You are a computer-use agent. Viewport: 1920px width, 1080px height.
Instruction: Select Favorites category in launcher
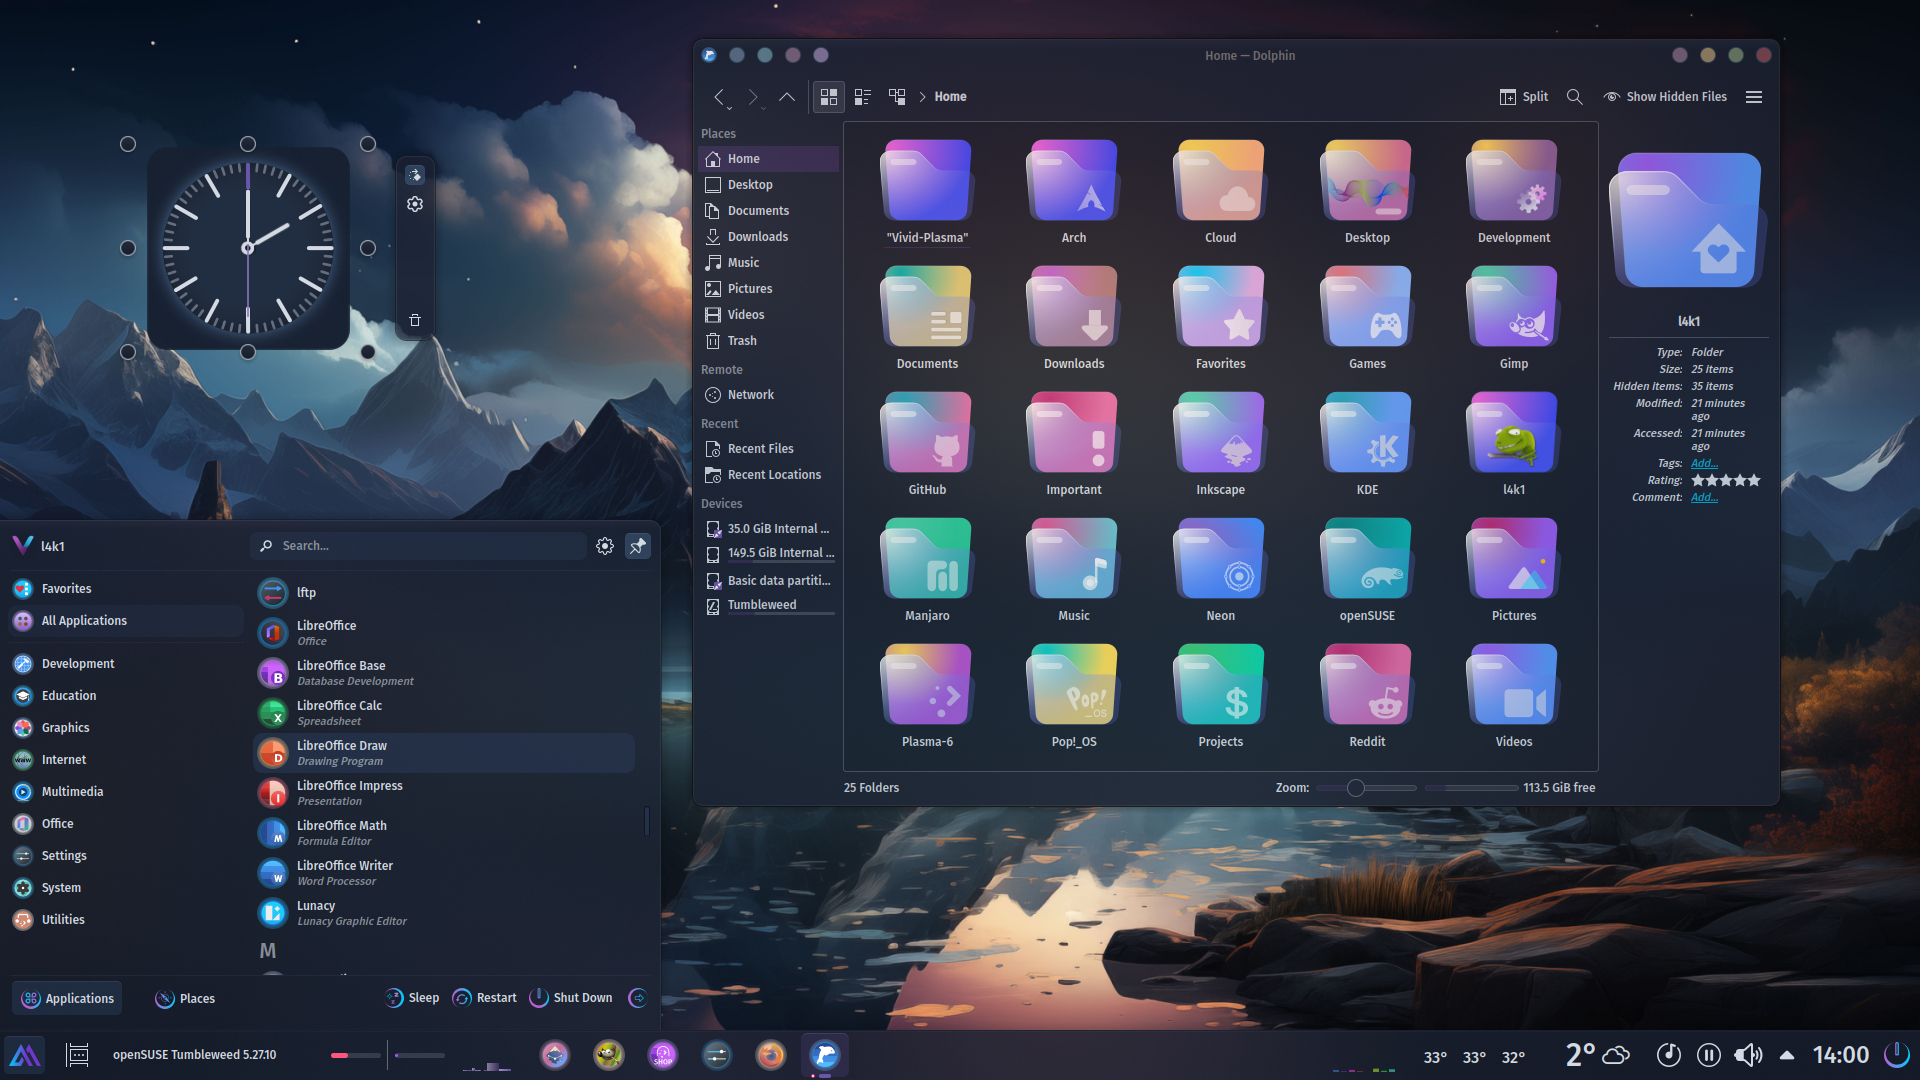point(126,589)
